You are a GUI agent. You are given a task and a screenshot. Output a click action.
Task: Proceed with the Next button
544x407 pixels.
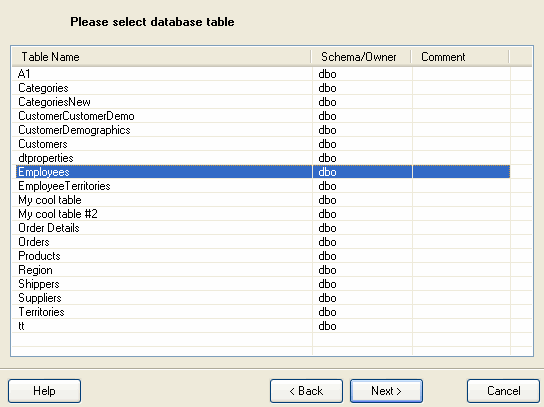386,391
